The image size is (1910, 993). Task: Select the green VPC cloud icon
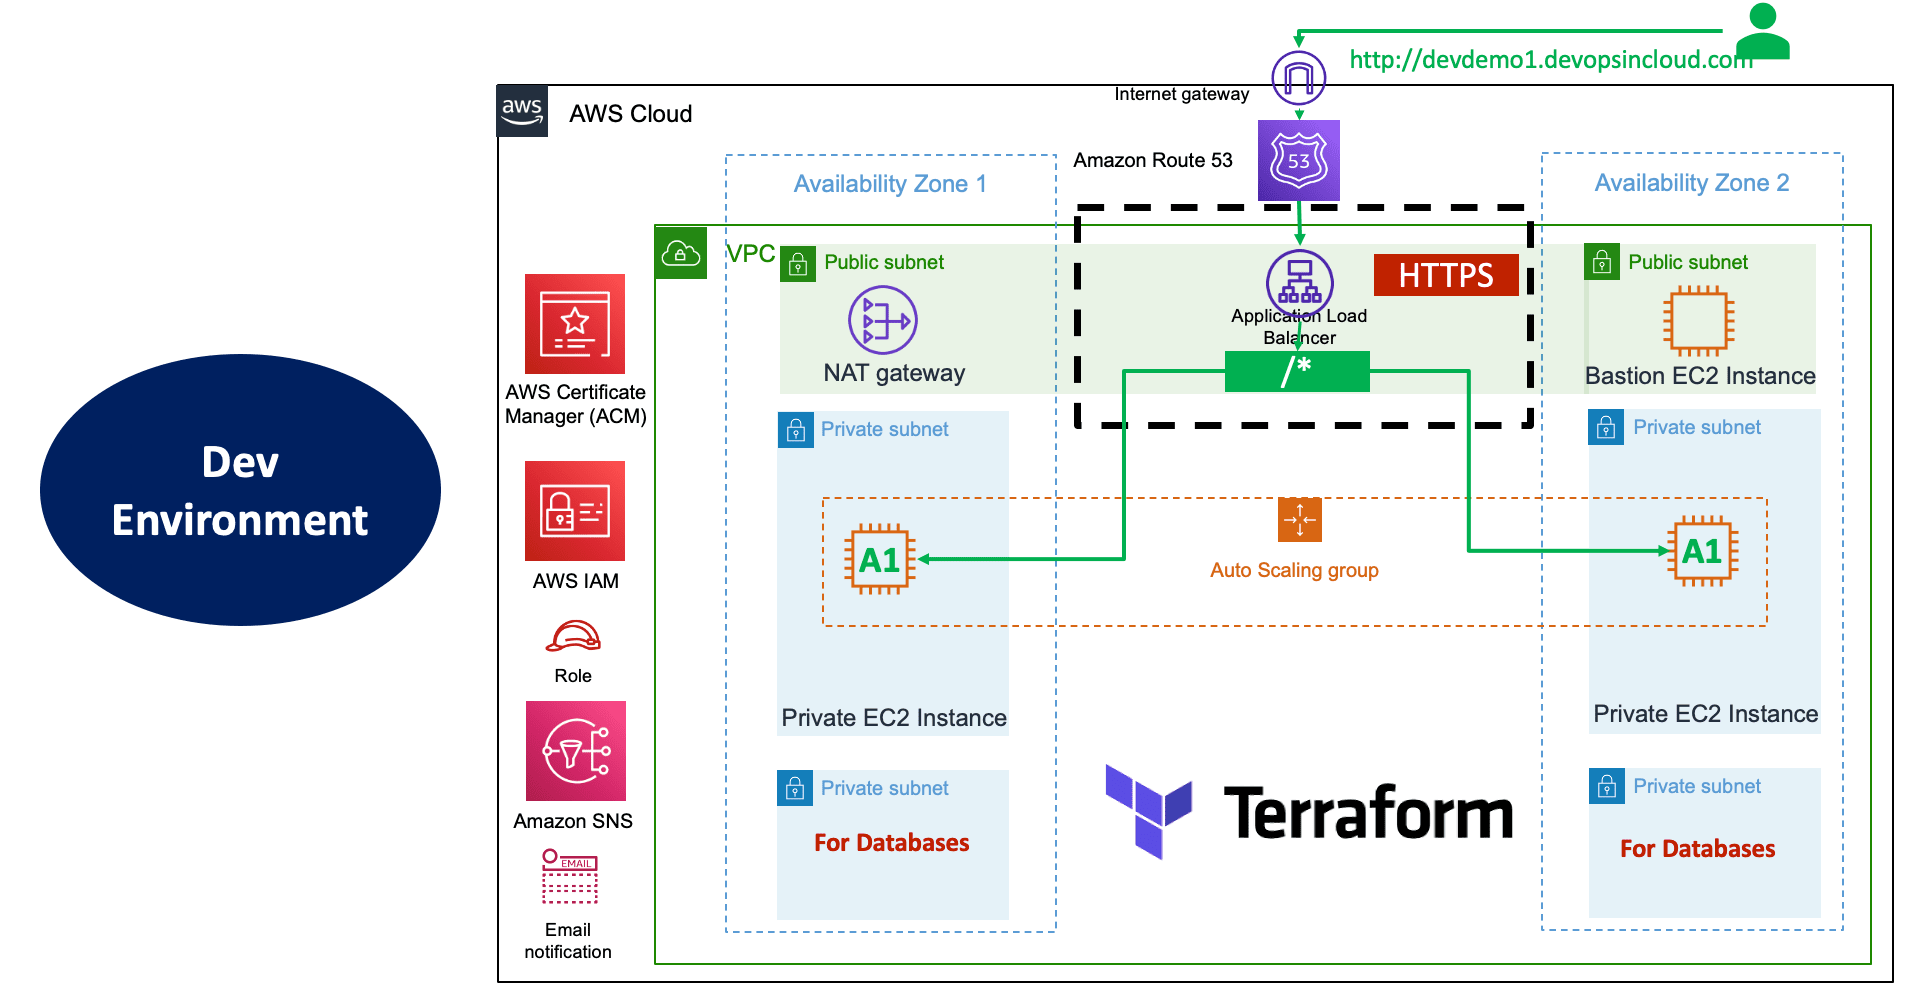[681, 253]
